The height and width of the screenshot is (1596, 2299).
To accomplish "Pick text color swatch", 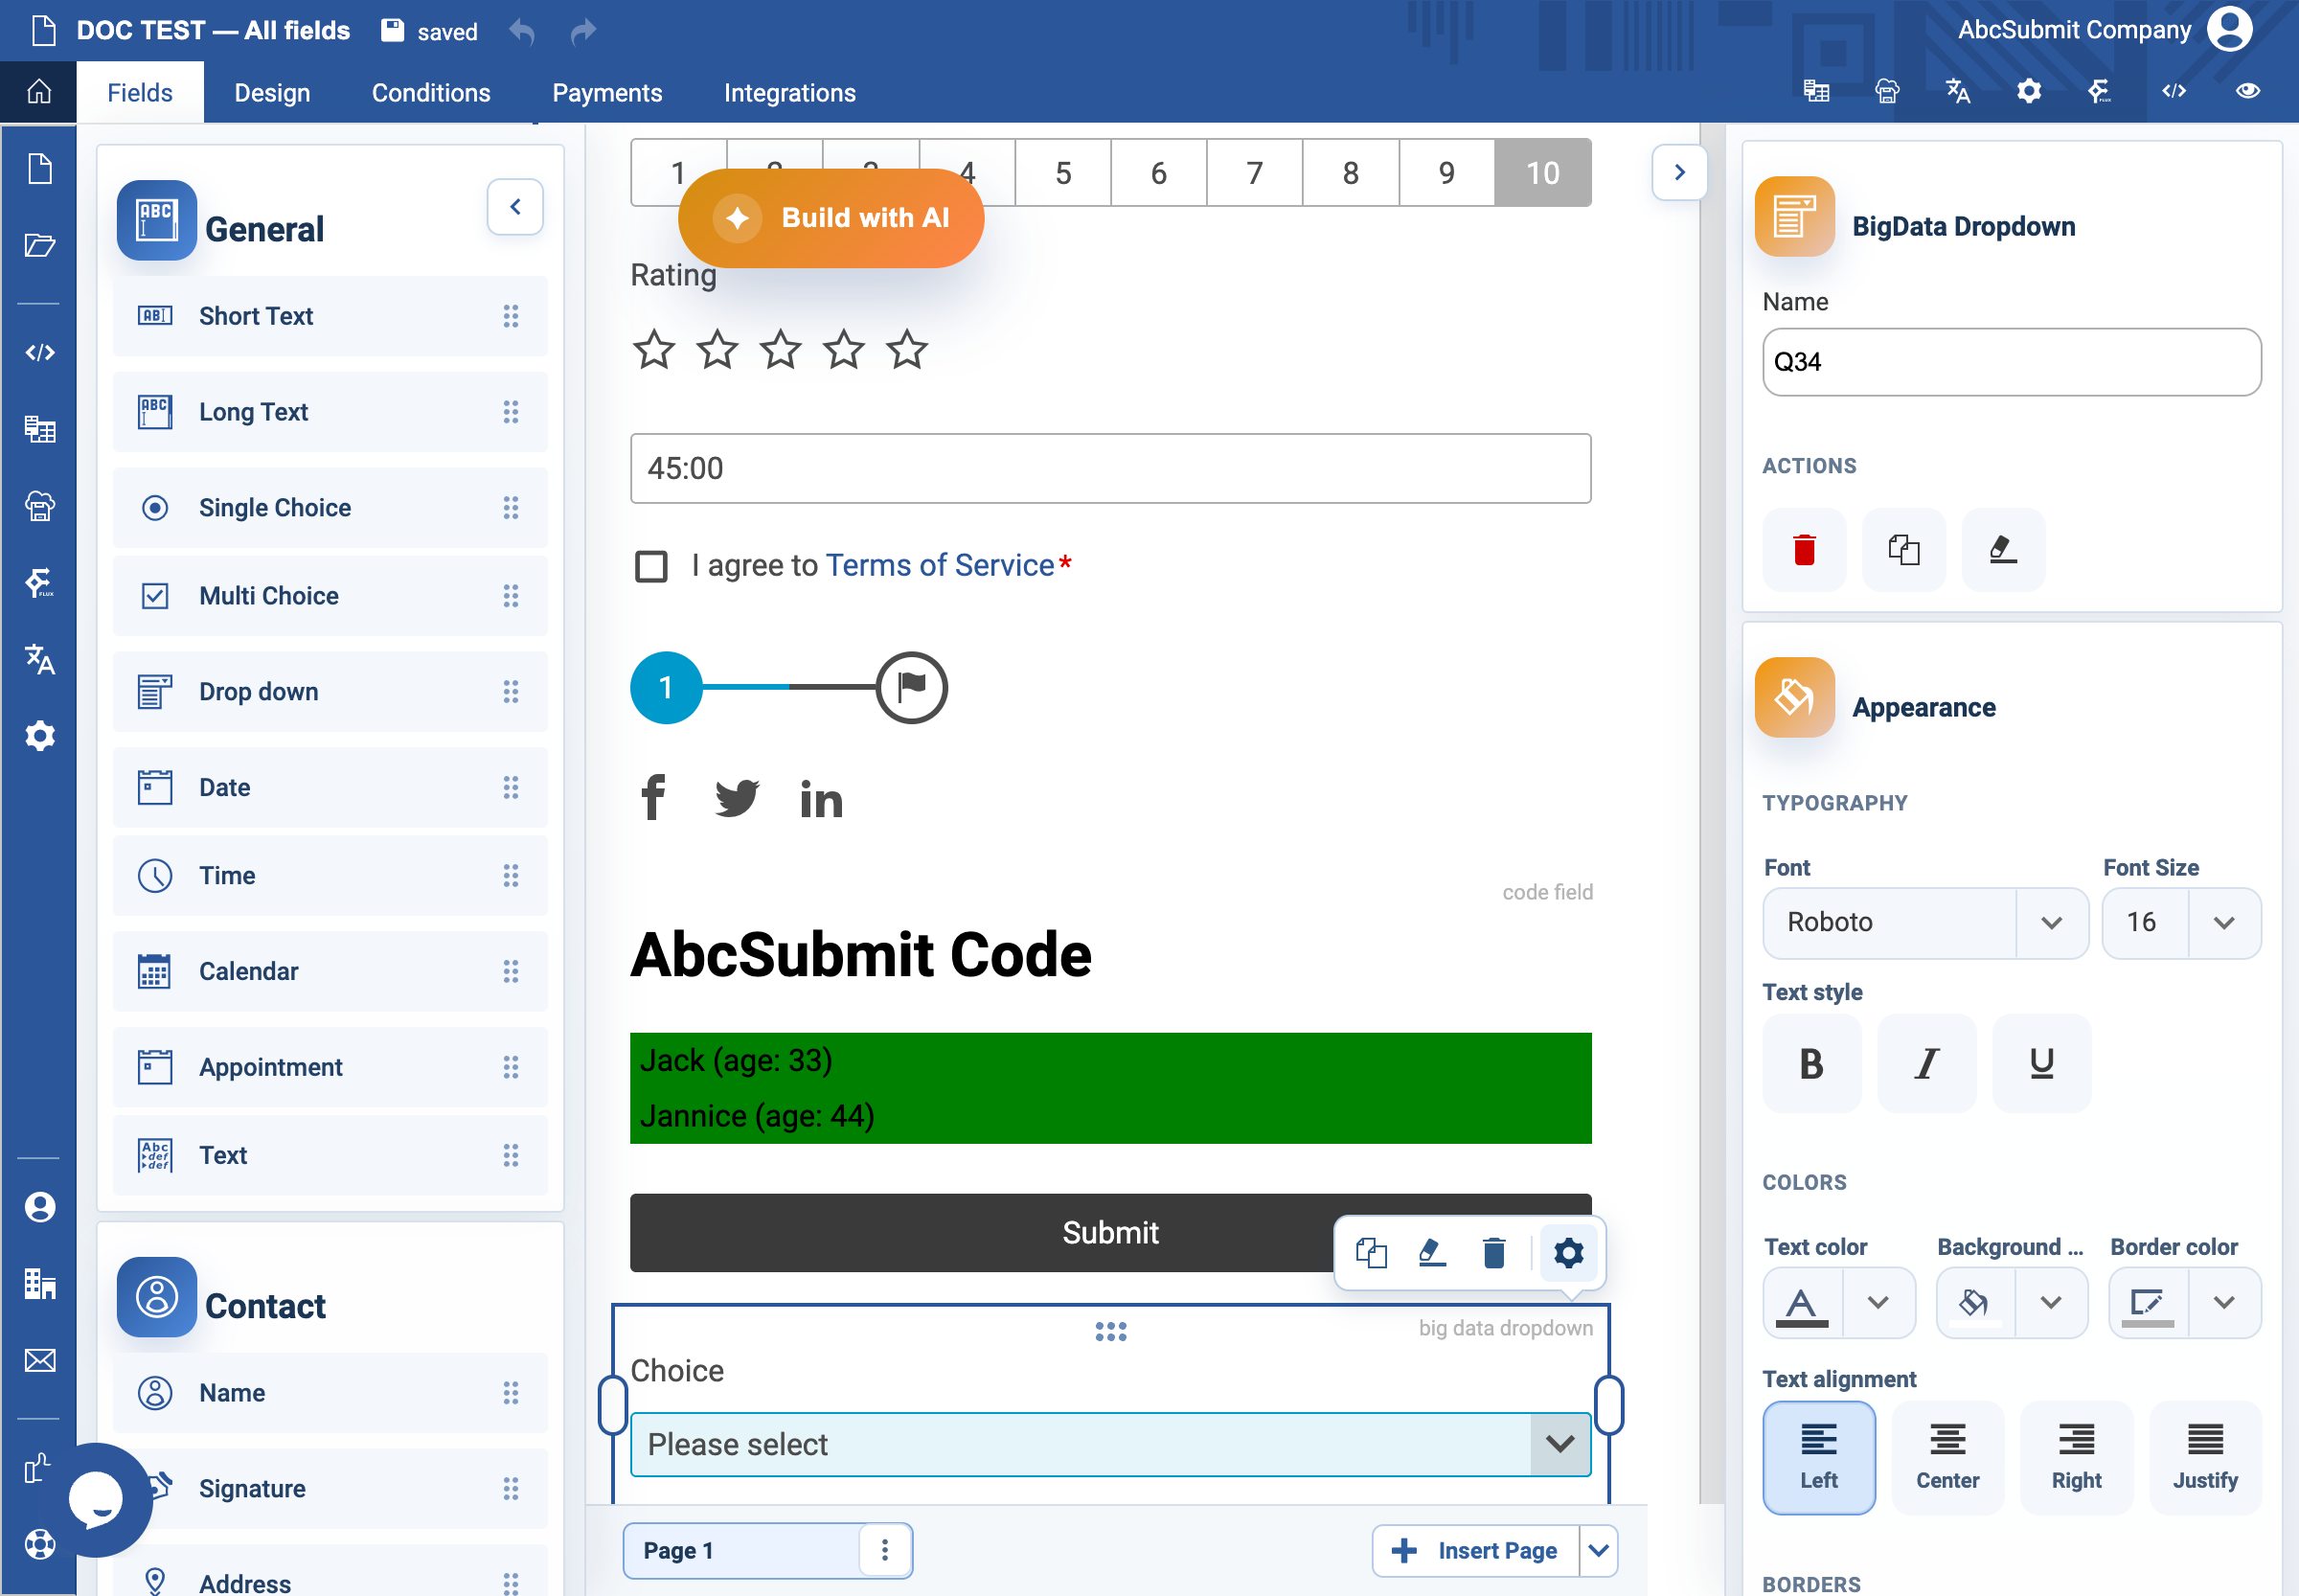I will pyautogui.click(x=1802, y=1302).
